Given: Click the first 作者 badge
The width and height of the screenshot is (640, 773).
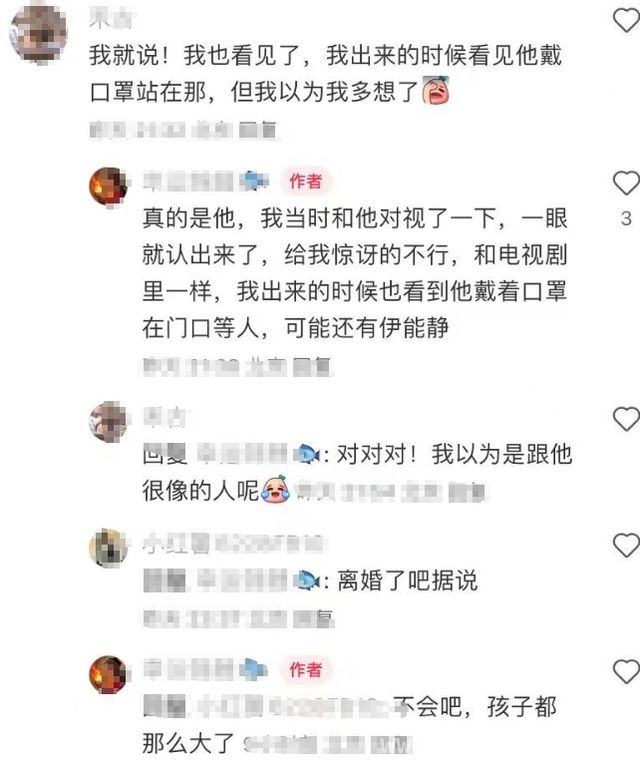Looking at the screenshot, I should [x=306, y=181].
